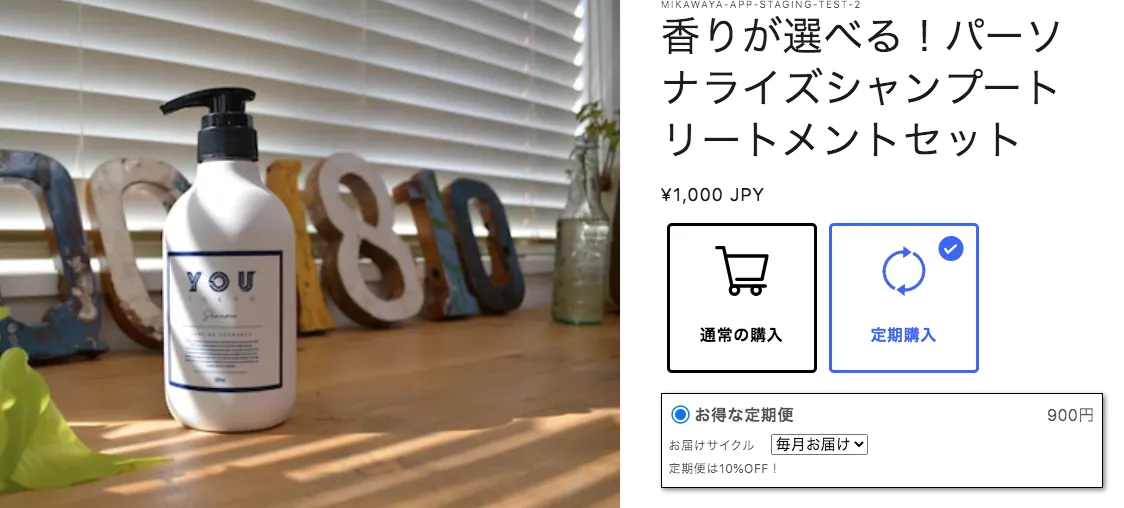Click the YOU label on the bottle

pos(221,281)
